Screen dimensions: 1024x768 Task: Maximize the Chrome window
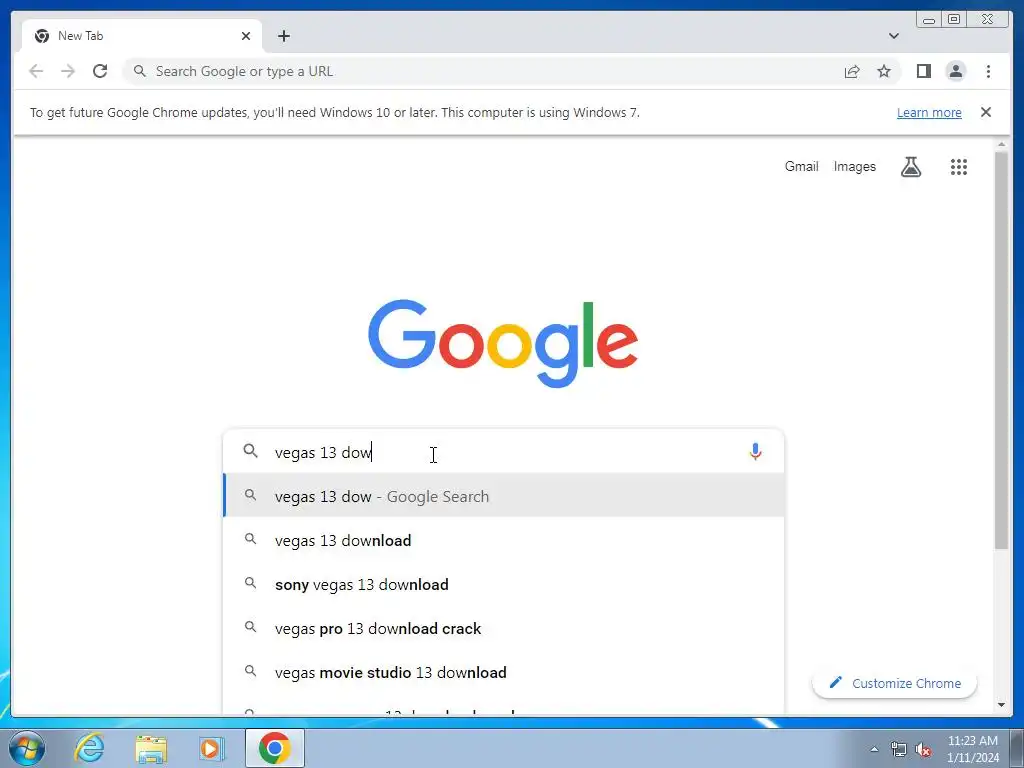tap(953, 19)
